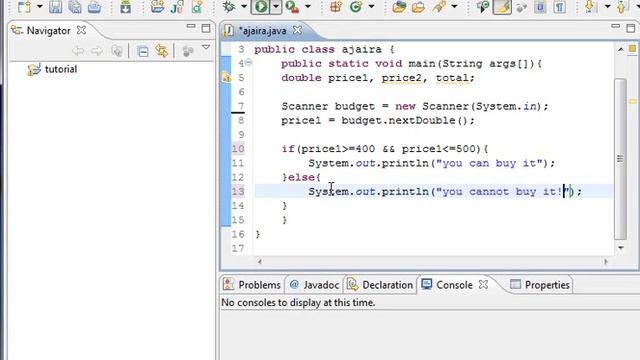Select the ajaira.java editor tab
The height and width of the screenshot is (360, 640).
[262, 31]
